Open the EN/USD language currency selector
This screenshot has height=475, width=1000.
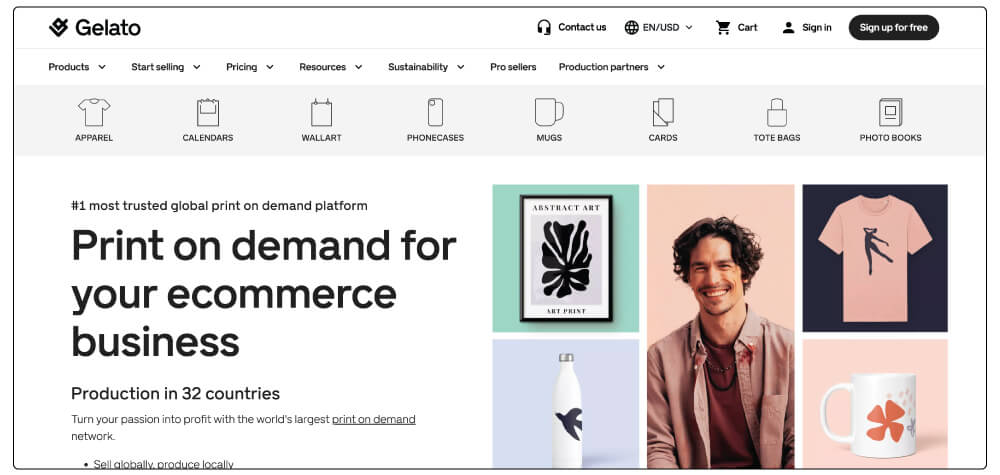click(658, 27)
